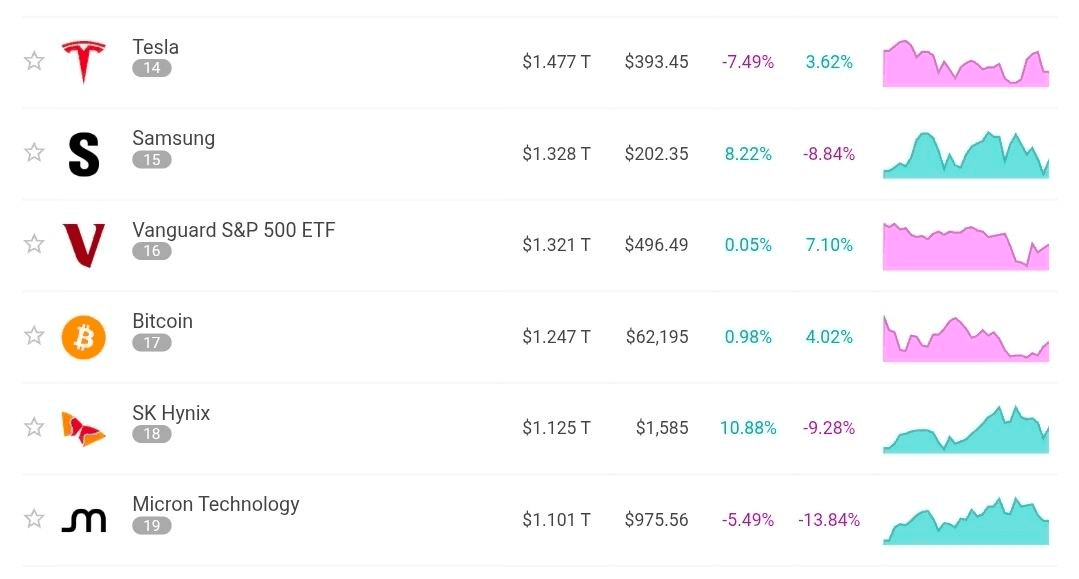Mark Micron Technology with the star

(x=34, y=518)
